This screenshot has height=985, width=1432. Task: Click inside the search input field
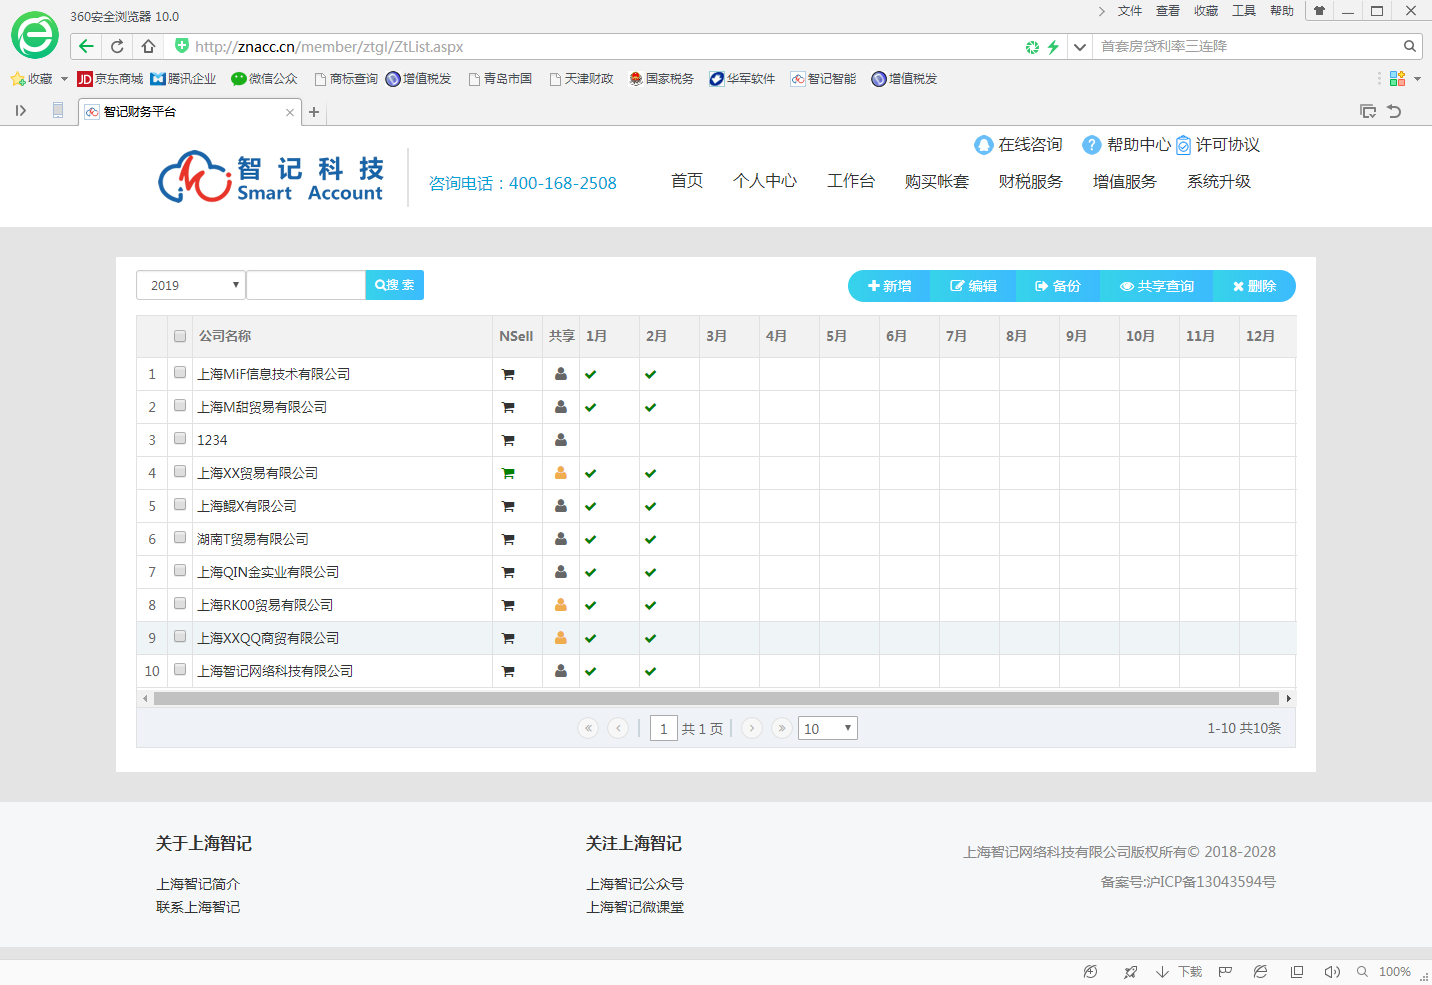coord(305,284)
